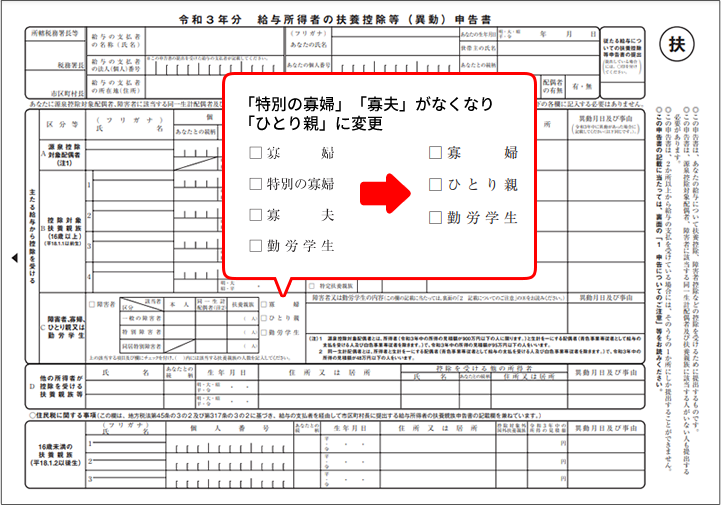Check the old 特別の寡婦 checkbox in callout
The width and height of the screenshot is (721, 505).
click(x=257, y=184)
